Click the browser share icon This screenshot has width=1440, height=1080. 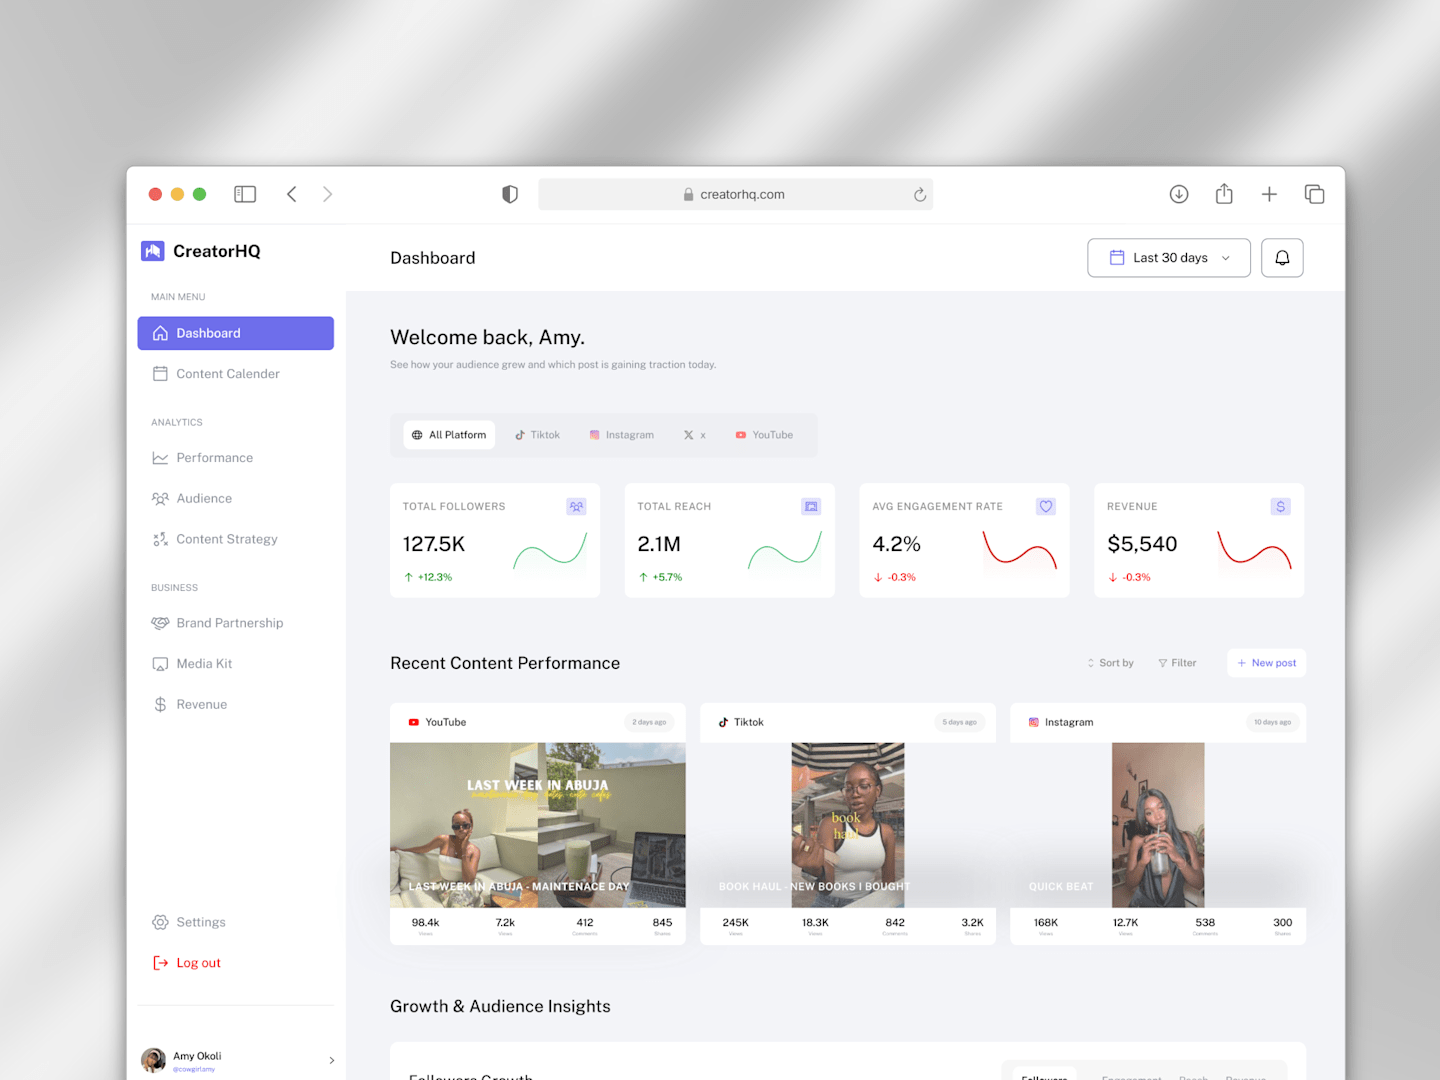(1224, 194)
